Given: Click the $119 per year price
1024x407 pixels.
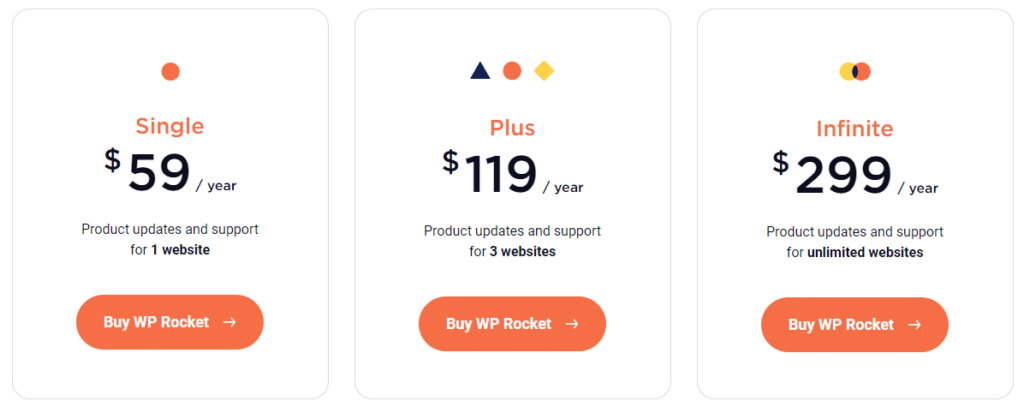Looking at the screenshot, I should (500, 174).
